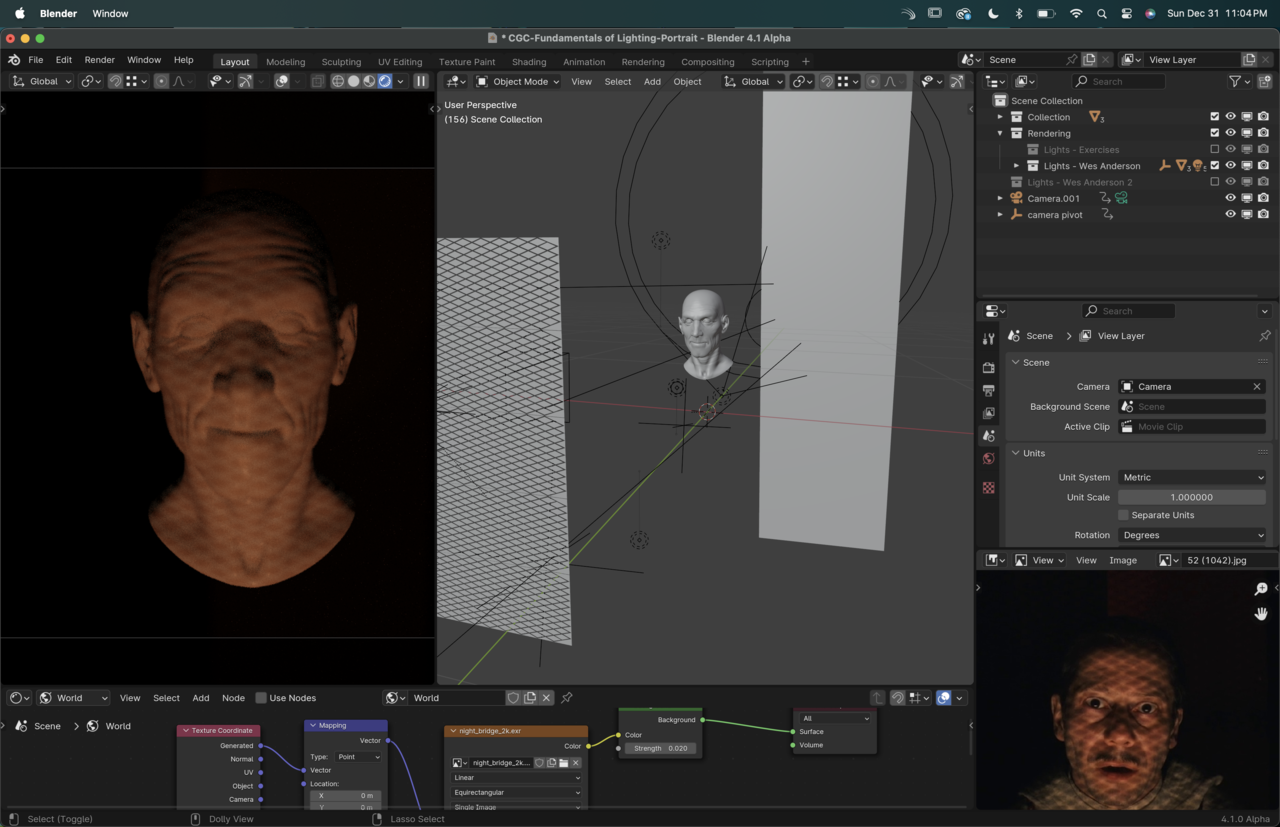Hide Lights - Wes Anderson collection in viewport
Viewport: 1280px width, 827px height.
[1231, 166]
